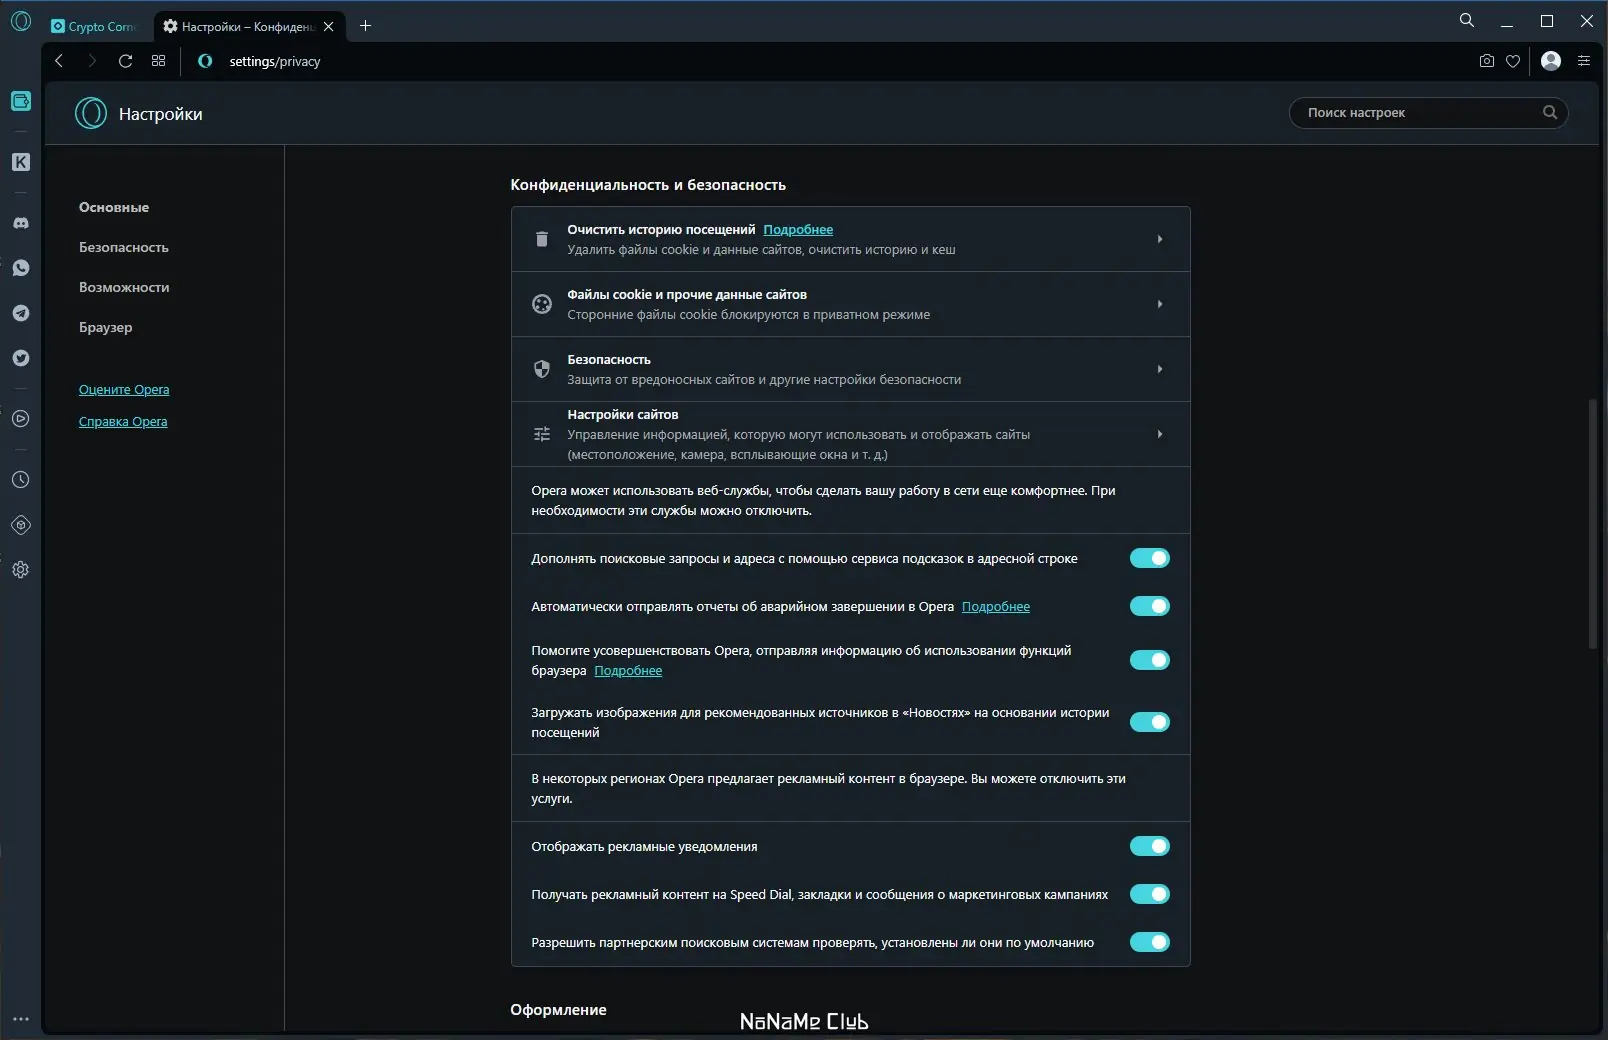Add page to bookmarks heart icon
The width and height of the screenshot is (1608, 1040).
1513,61
